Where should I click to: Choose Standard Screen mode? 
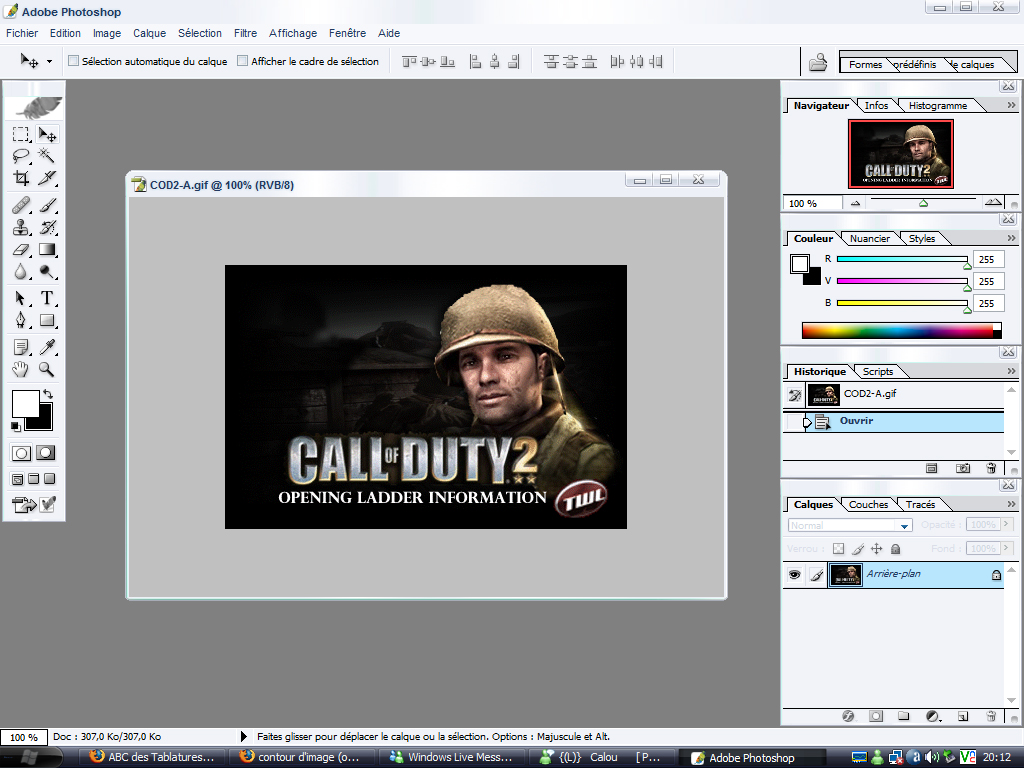coord(18,479)
